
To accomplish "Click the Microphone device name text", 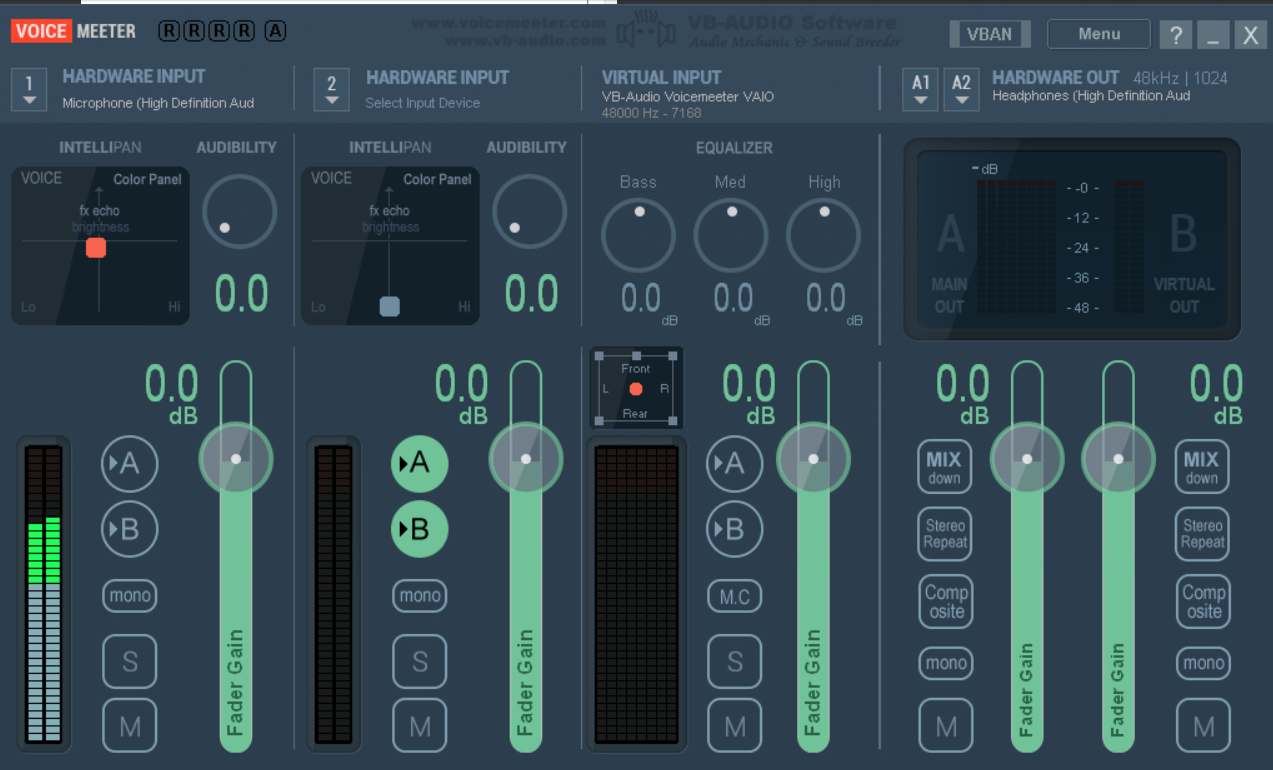I will coord(158,103).
